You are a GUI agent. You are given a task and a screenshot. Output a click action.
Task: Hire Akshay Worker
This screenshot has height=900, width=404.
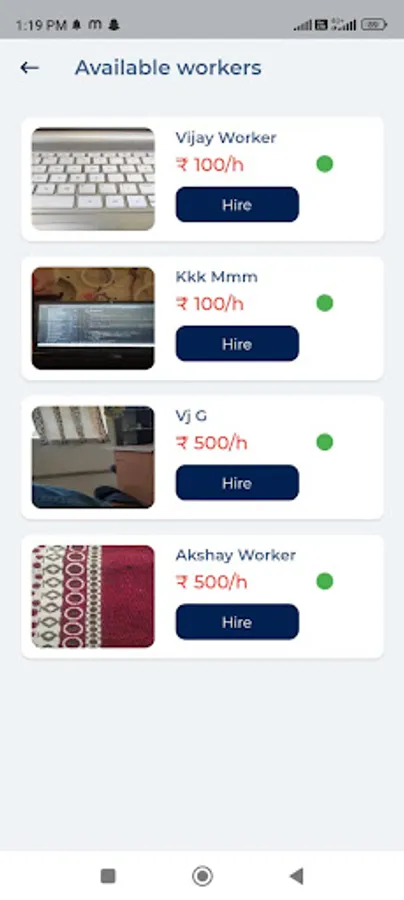[237, 622]
